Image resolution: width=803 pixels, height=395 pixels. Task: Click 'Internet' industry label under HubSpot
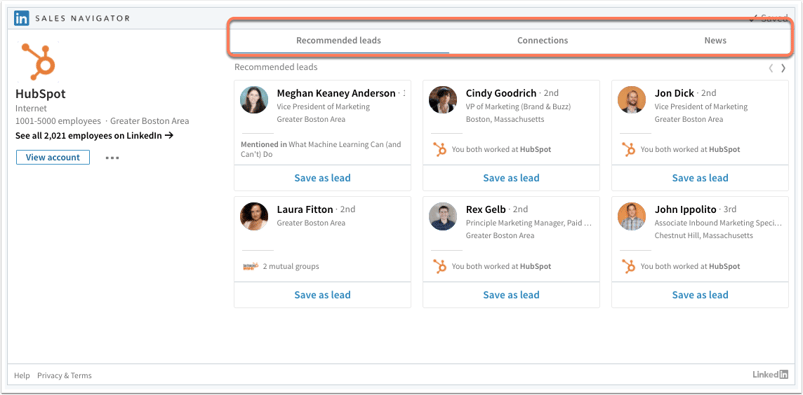pos(31,109)
